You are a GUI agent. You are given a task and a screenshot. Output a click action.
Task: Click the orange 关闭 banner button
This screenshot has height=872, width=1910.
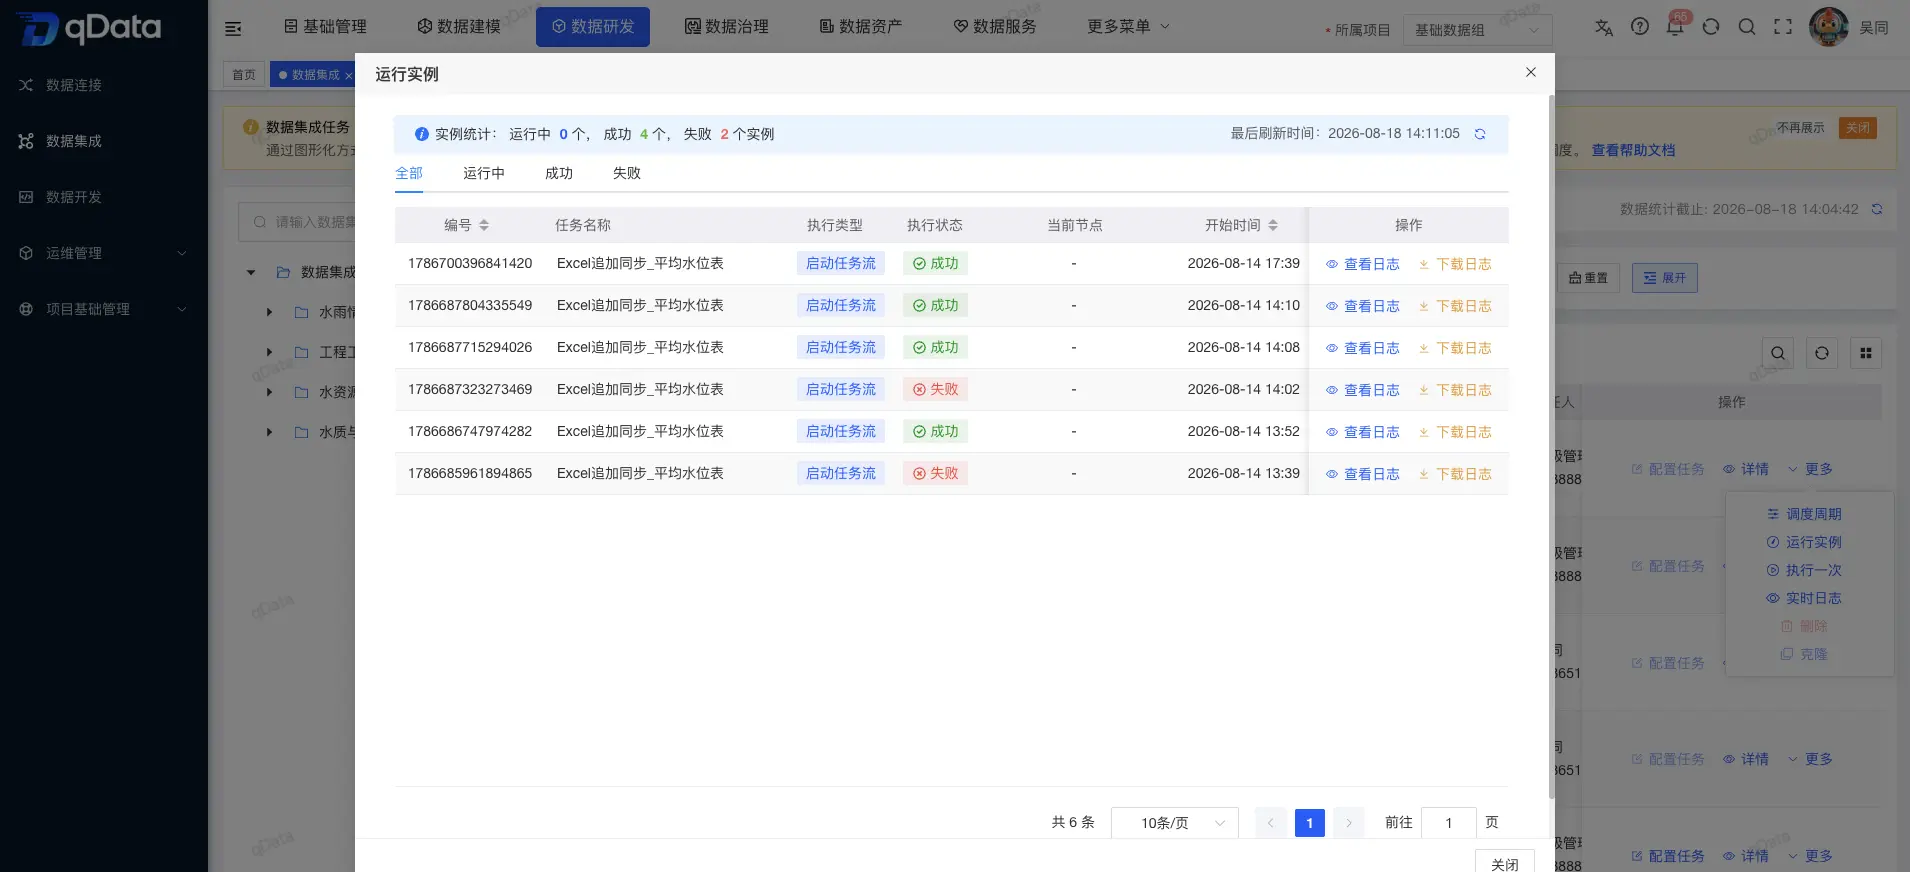pyautogui.click(x=1858, y=128)
